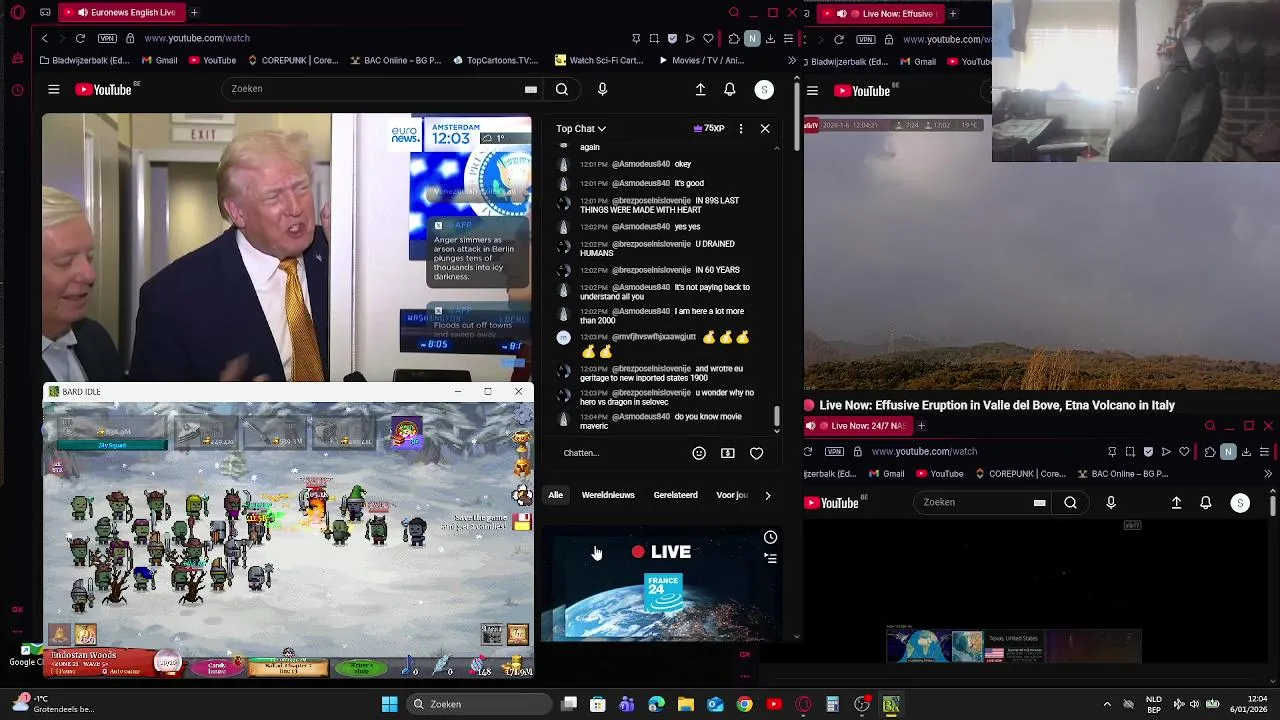Select the Voor jou filter chip
The image size is (1280, 720).
732,495
